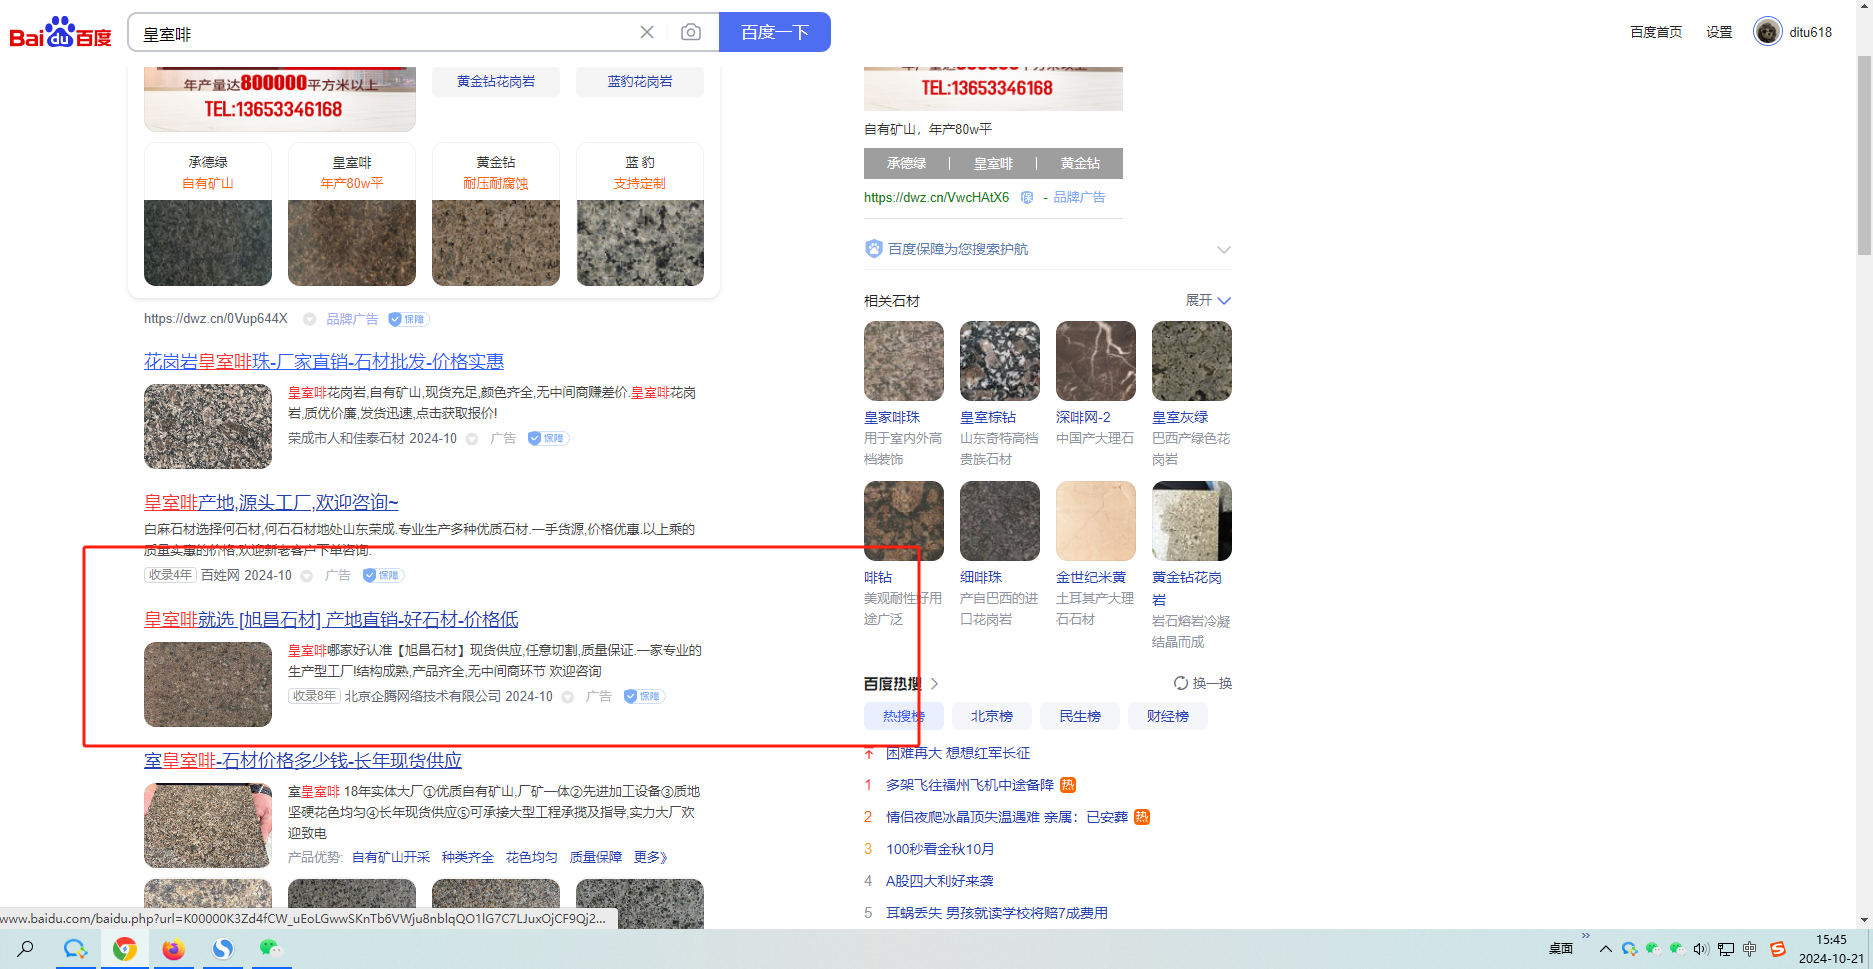Image resolution: width=1873 pixels, height=969 pixels.
Task: Open image search via the camera icon
Action: coord(691,32)
